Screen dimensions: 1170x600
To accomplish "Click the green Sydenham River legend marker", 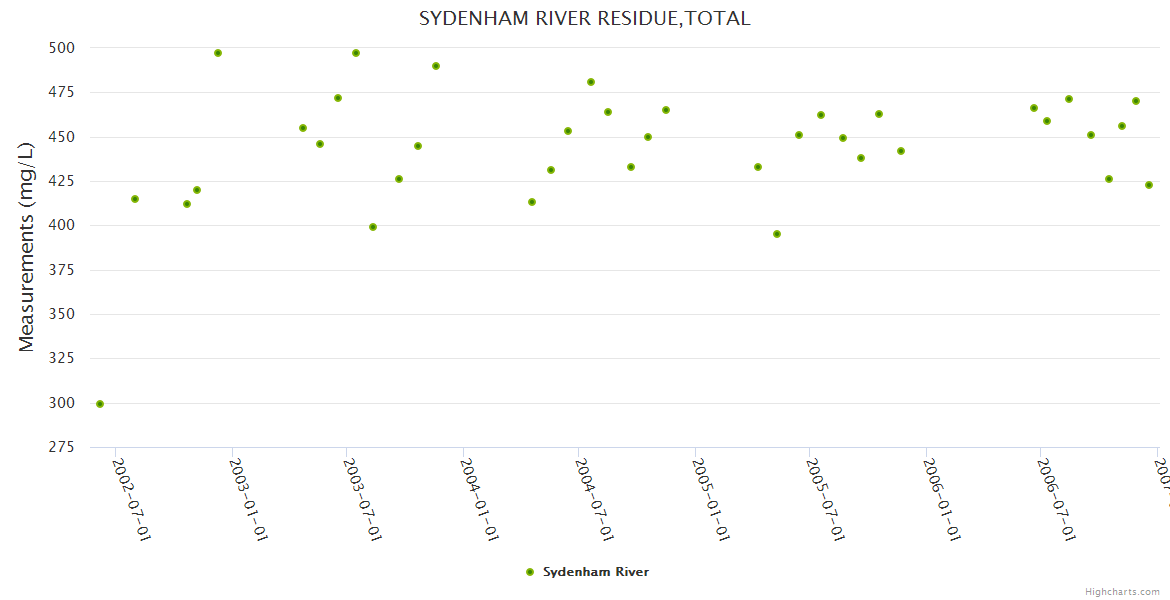I will [530, 572].
